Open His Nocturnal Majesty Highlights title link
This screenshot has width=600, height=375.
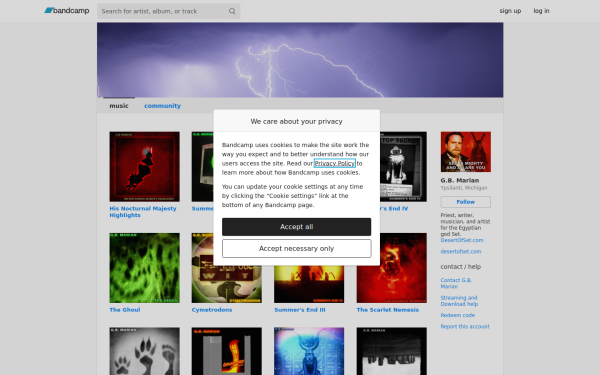(143, 212)
